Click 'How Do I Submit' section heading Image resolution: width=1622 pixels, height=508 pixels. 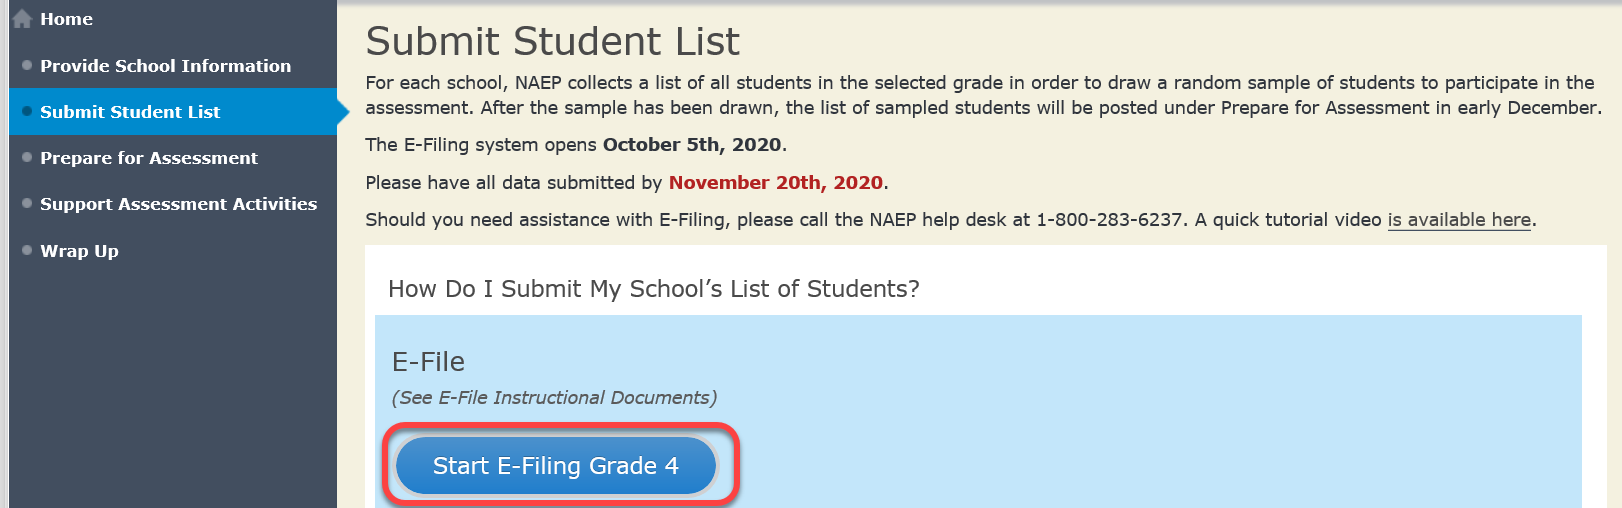click(653, 289)
